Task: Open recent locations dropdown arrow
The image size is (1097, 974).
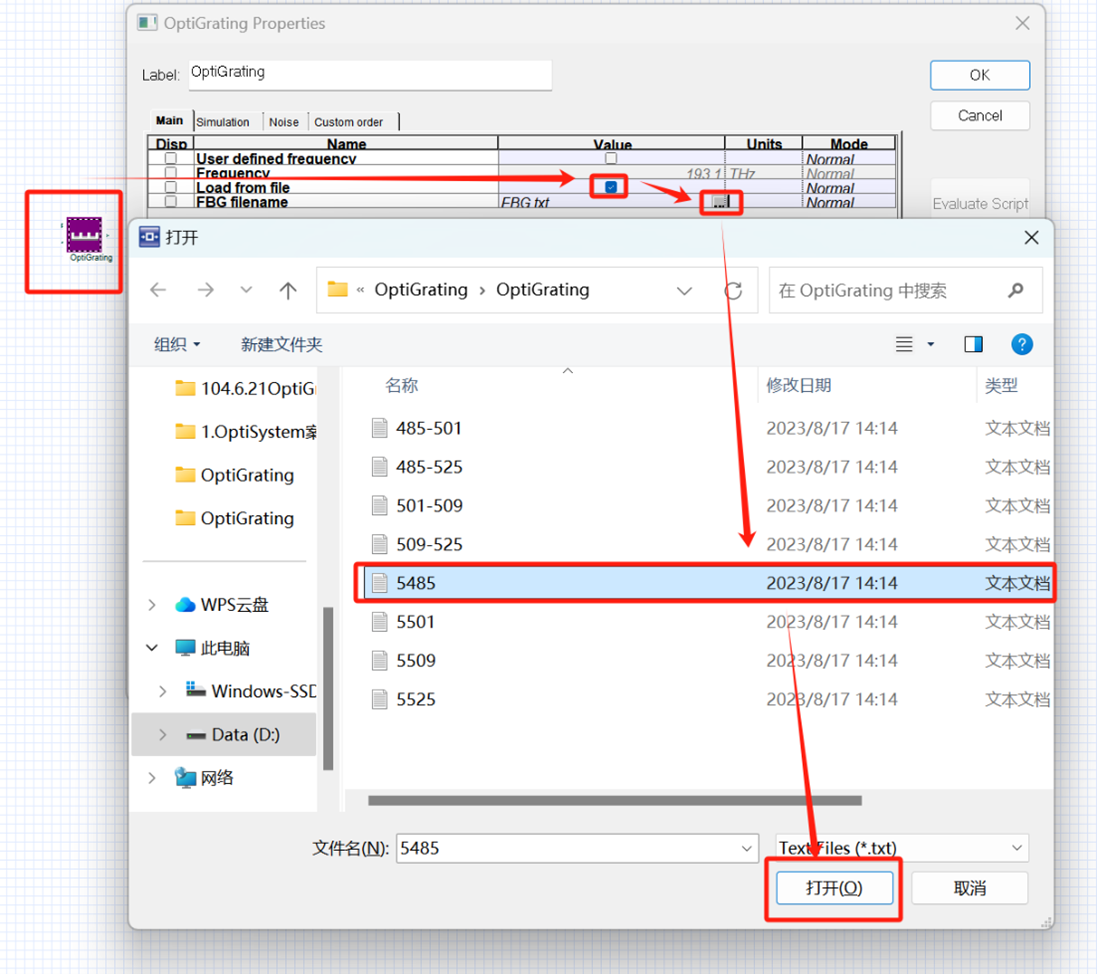Action: 246,290
